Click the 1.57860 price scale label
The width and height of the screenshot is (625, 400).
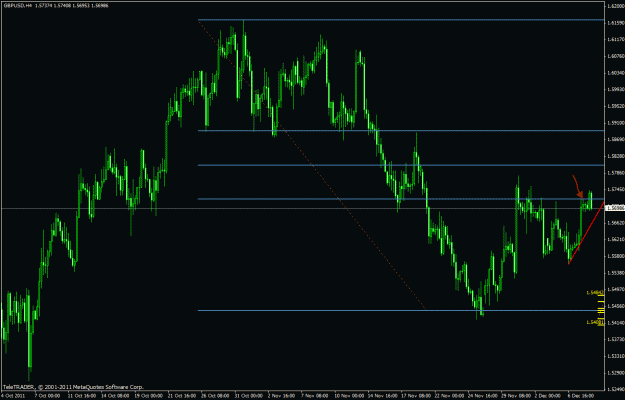click(x=615, y=173)
